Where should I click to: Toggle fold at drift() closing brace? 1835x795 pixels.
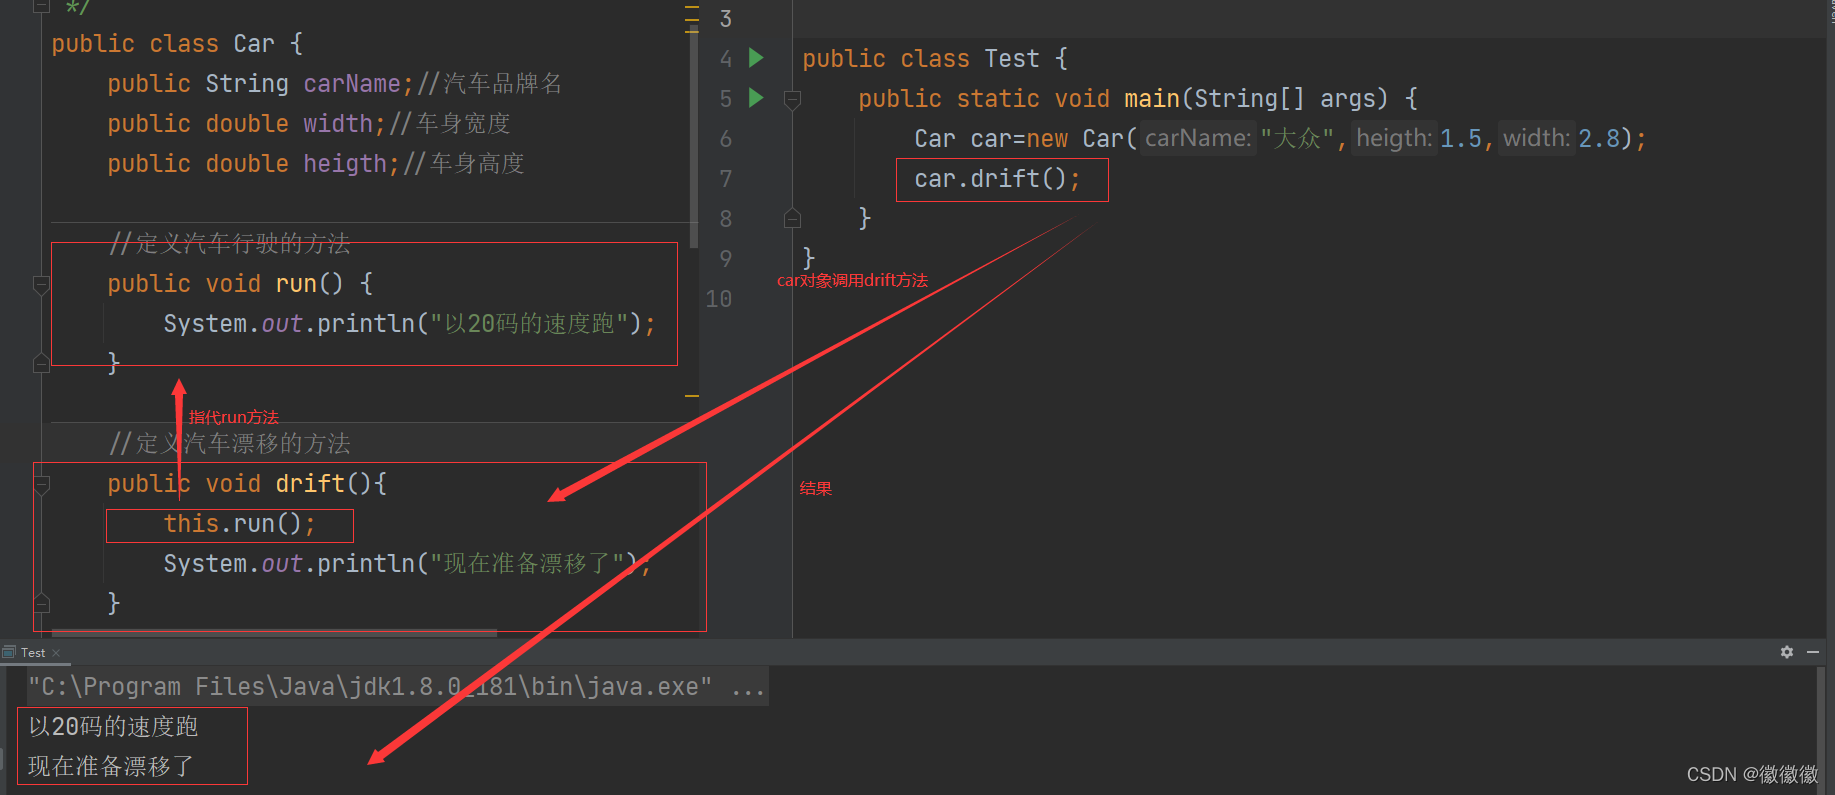pos(41,603)
